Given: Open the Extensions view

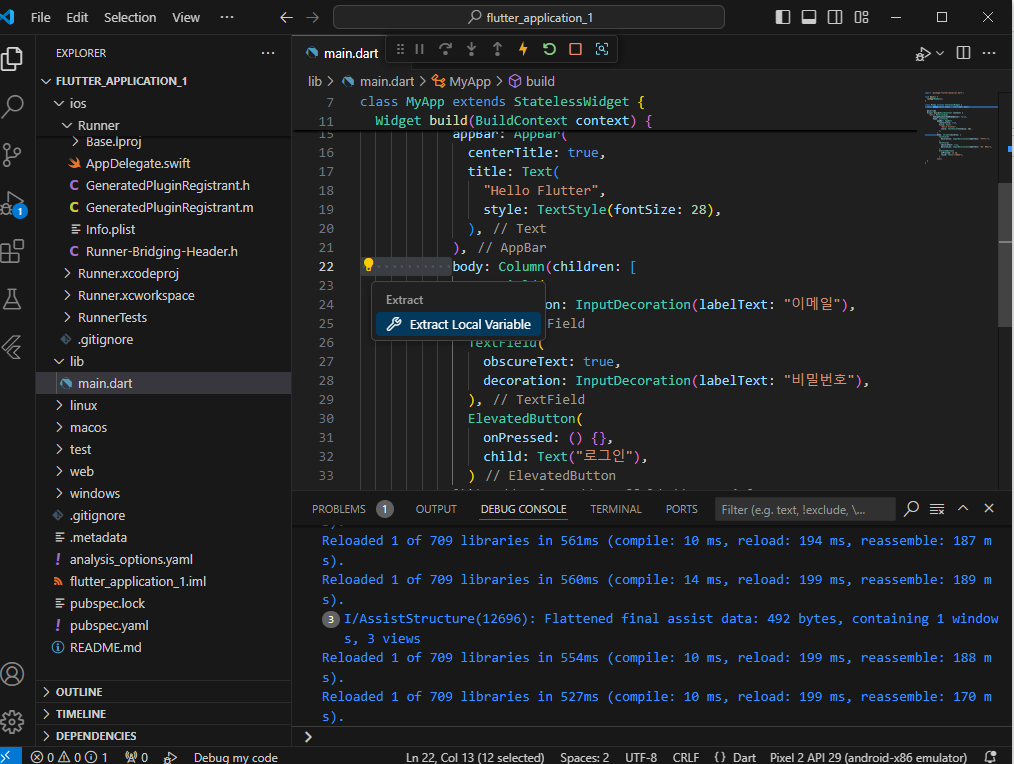Looking at the screenshot, I should 12,251.
